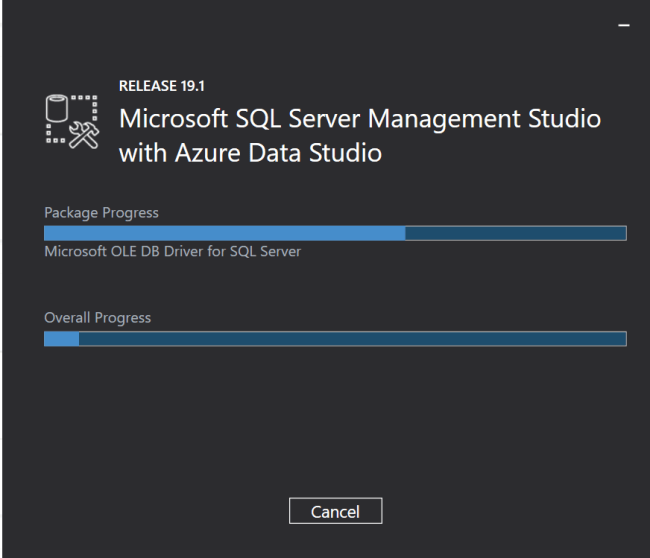
Task: Click the "with Azure Data Studio" text
Action: coord(250,155)
